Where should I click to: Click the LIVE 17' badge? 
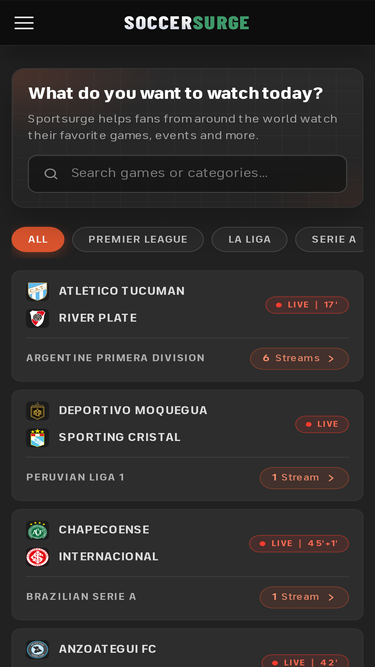tap(307, 305)
